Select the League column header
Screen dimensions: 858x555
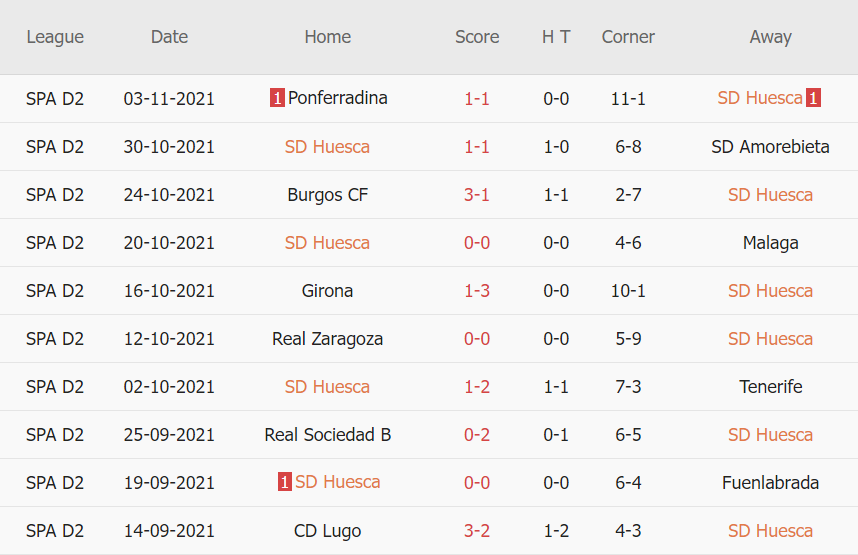[x=55, y=37]
